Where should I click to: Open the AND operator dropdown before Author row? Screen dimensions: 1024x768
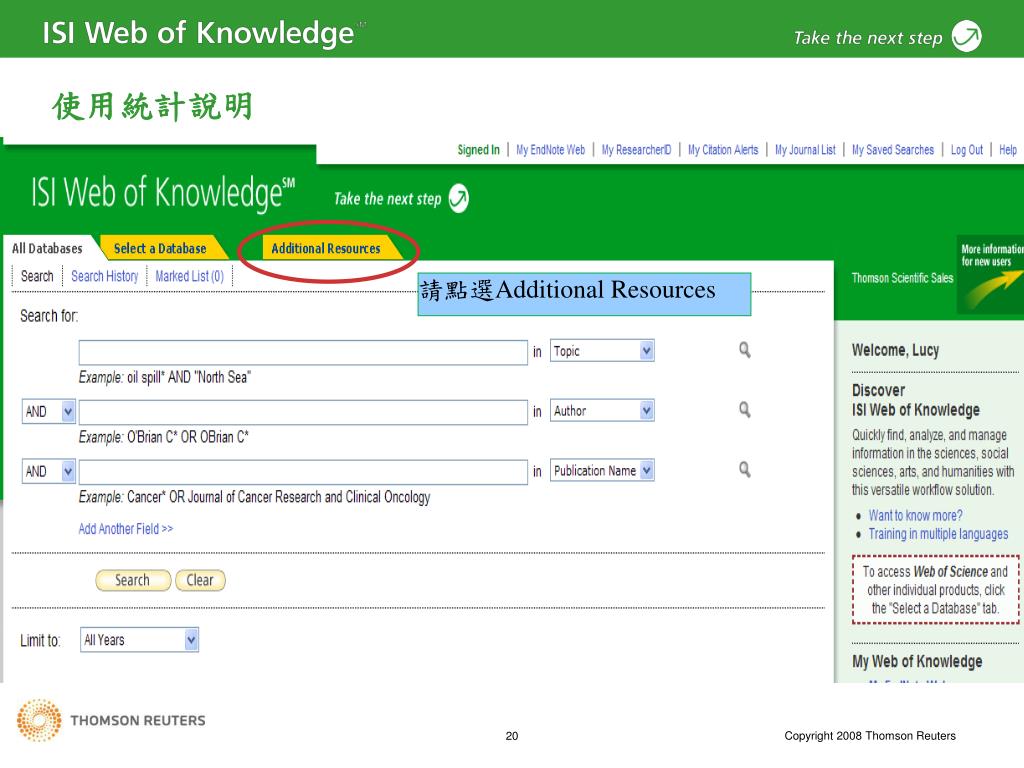49,411
